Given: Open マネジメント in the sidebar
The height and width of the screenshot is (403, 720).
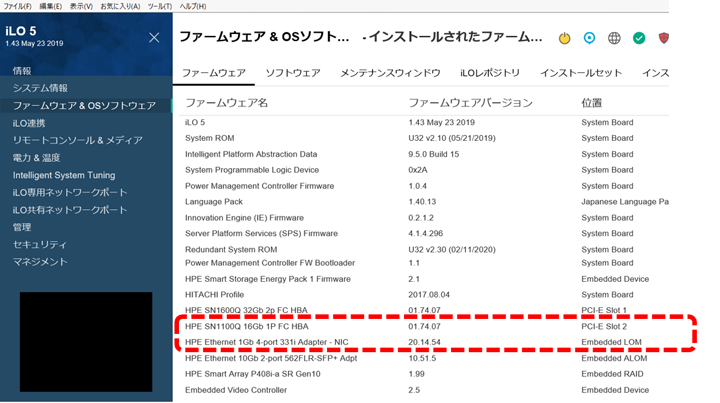Looking at the screenshot, I should pyautogui.click(x=40, y=262).
